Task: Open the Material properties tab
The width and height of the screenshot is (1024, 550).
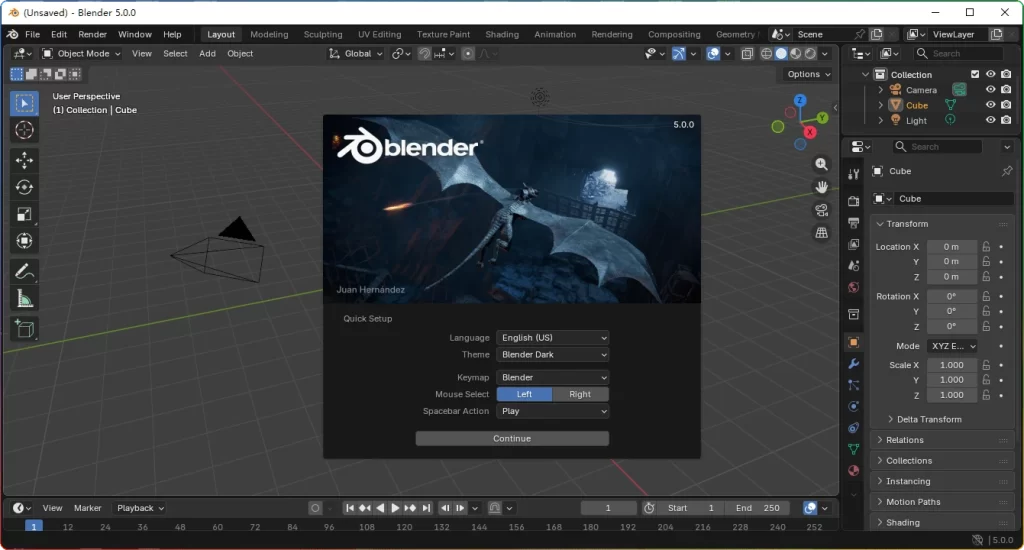Action: pyautogui.click(x=854, y=470)
